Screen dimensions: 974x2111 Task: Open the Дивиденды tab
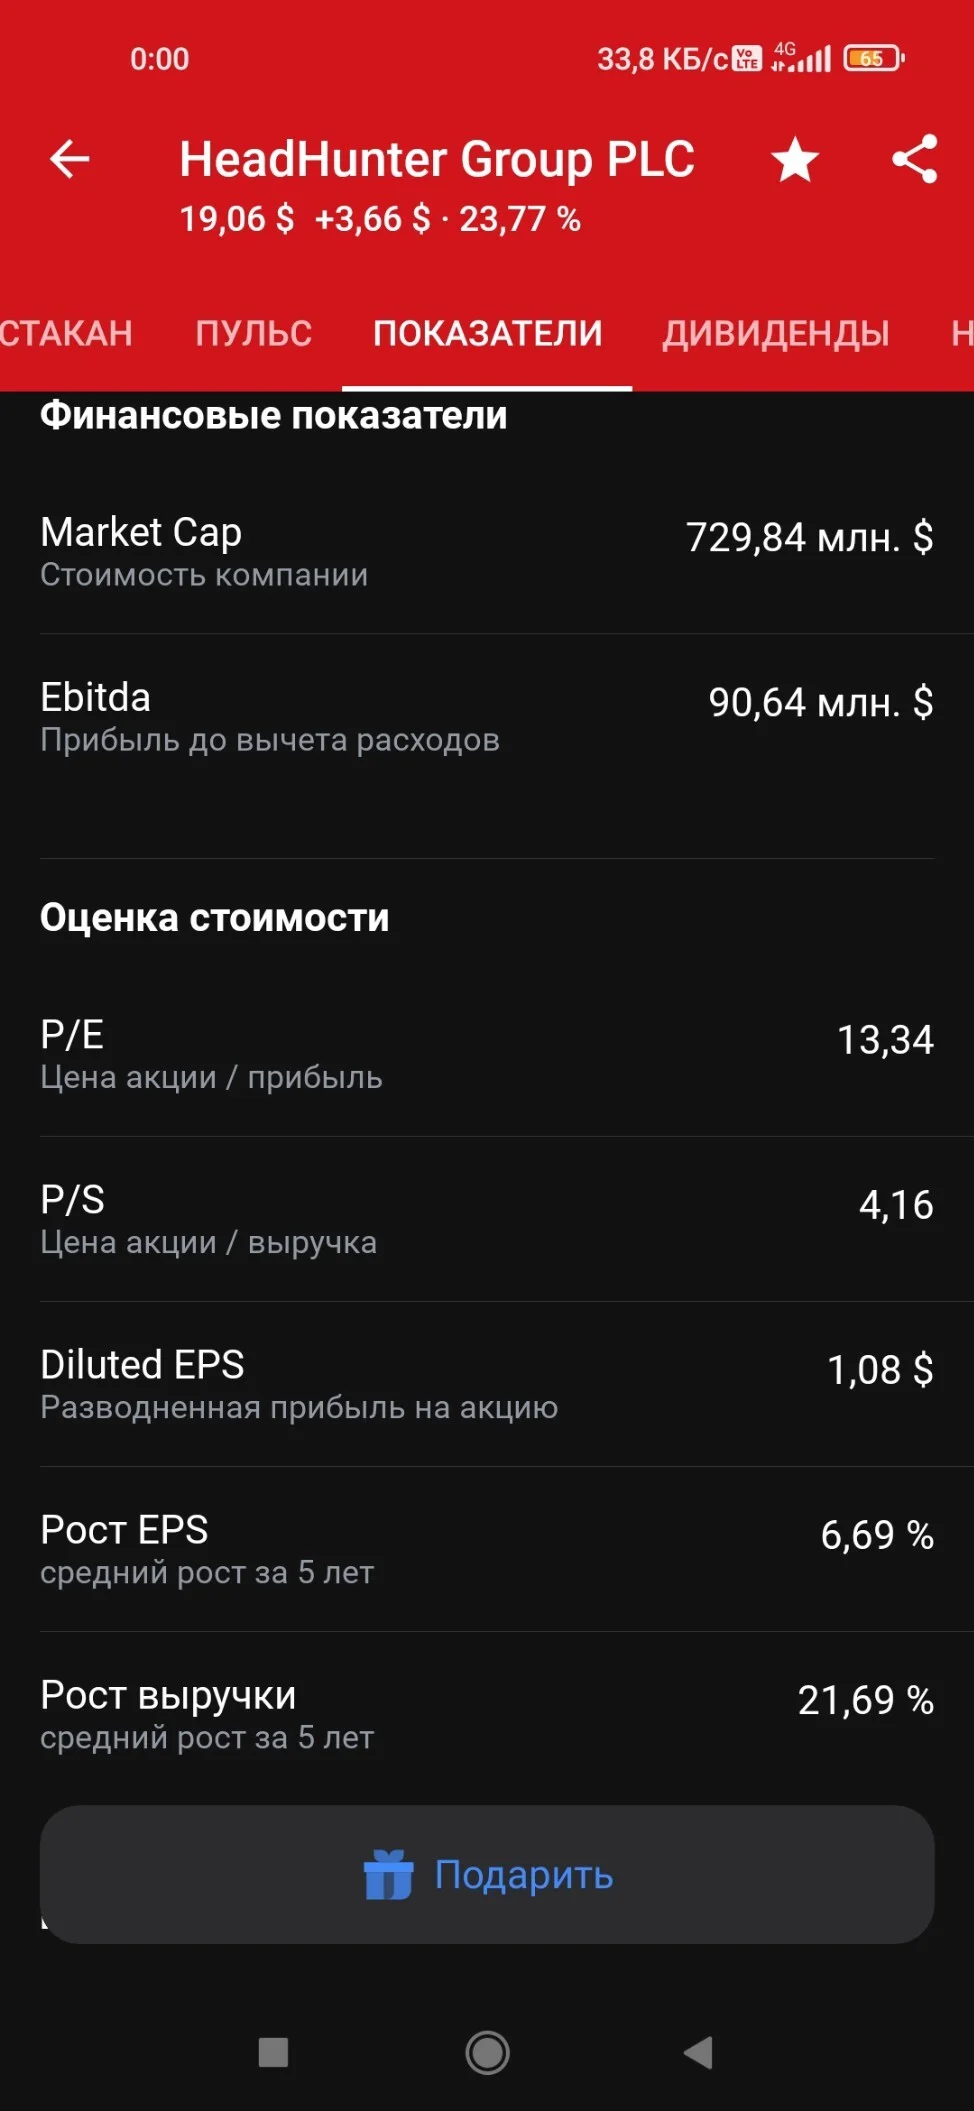776,333
